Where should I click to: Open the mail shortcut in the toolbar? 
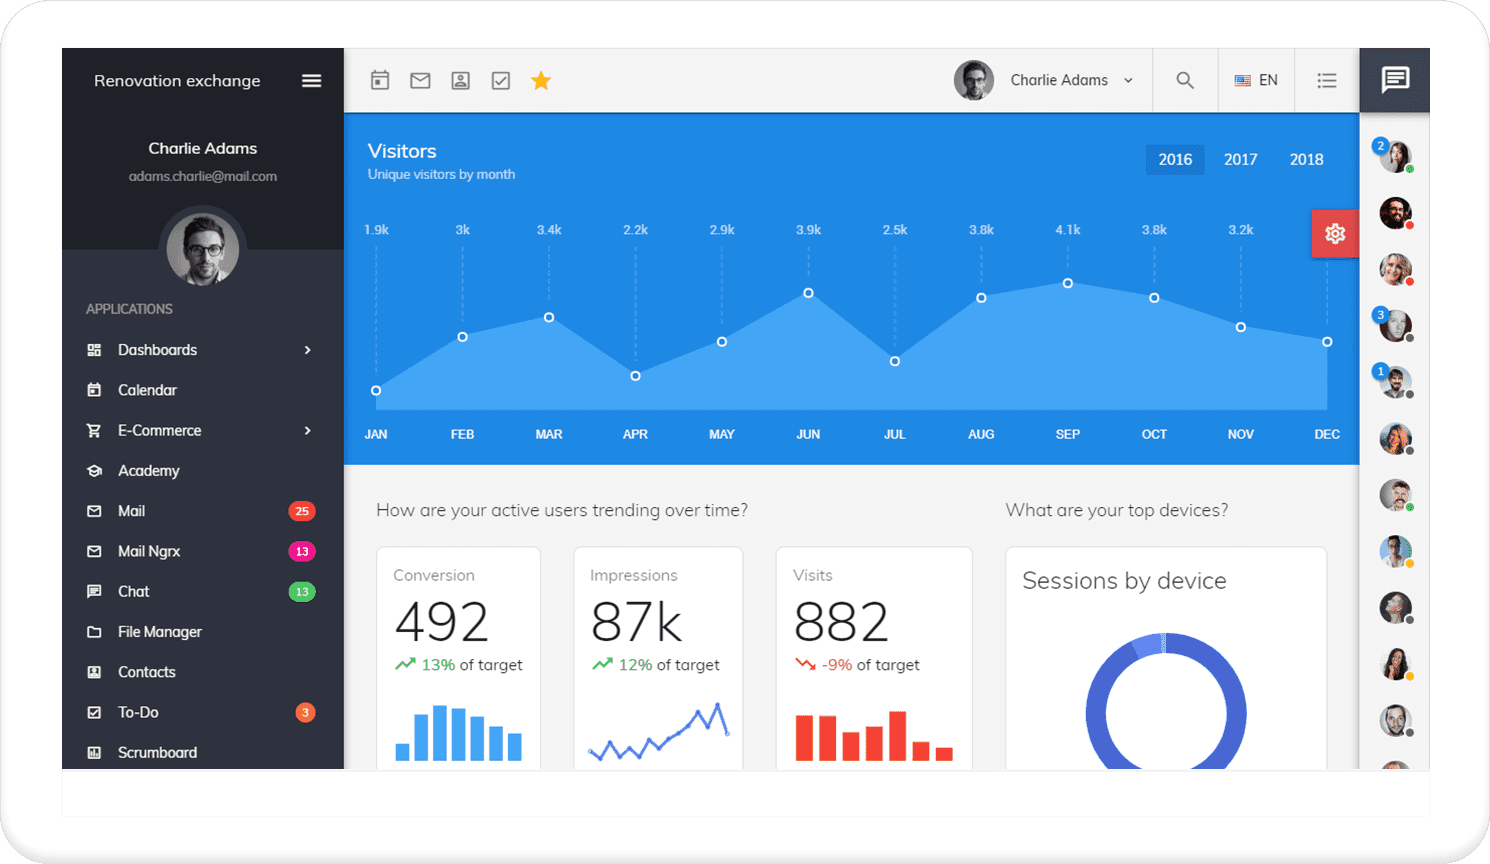coord(420,80)
